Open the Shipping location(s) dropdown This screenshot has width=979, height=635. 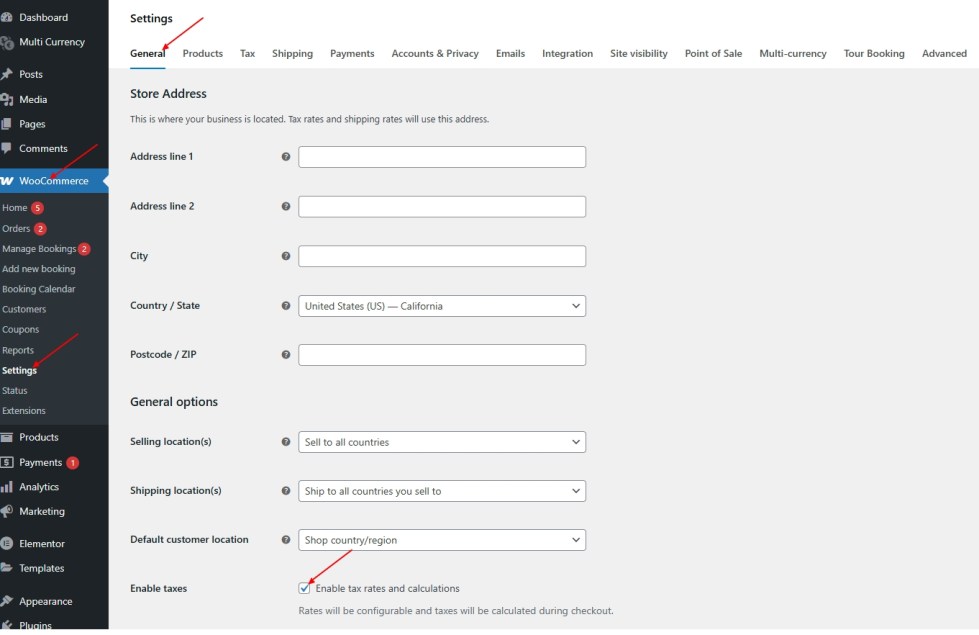click(x=441, y=491)
